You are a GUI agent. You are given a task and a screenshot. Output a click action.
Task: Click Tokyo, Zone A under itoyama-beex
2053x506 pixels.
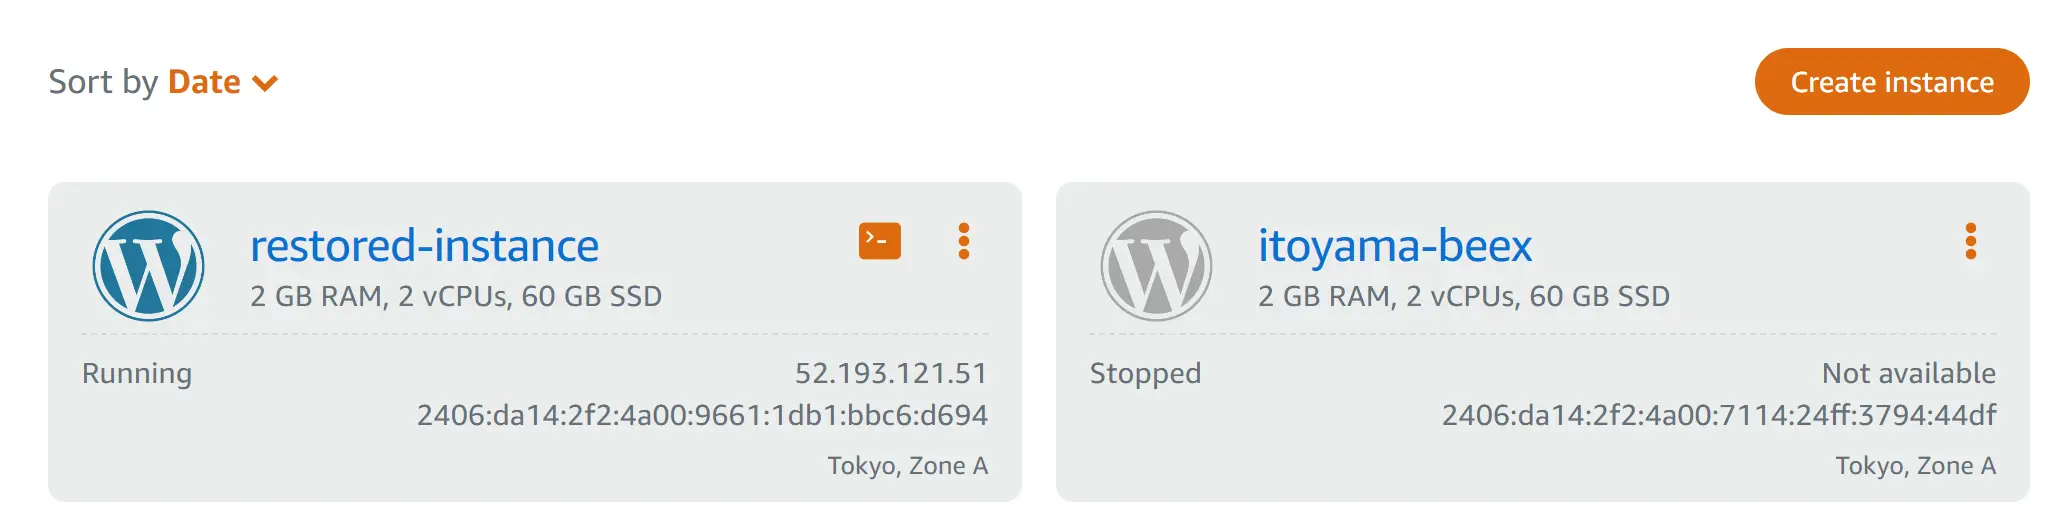(x=1916, y=466)
